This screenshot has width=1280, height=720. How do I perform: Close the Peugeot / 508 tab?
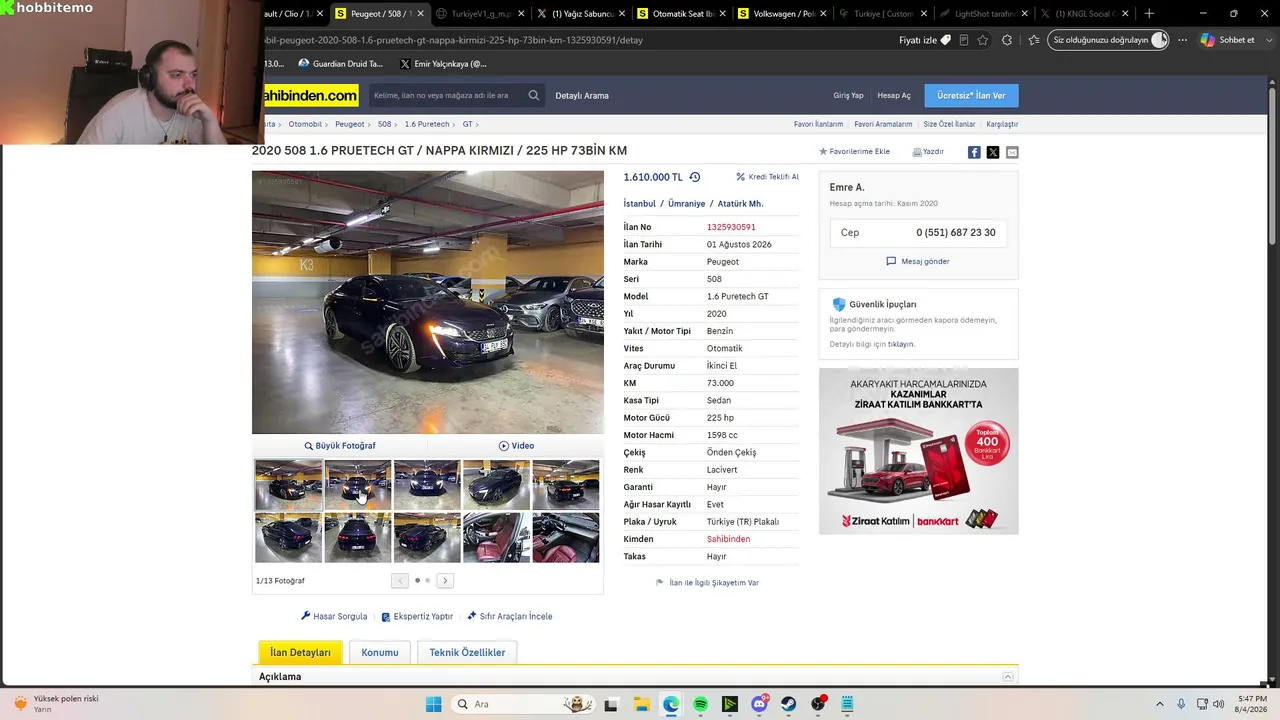click(421, 14)
